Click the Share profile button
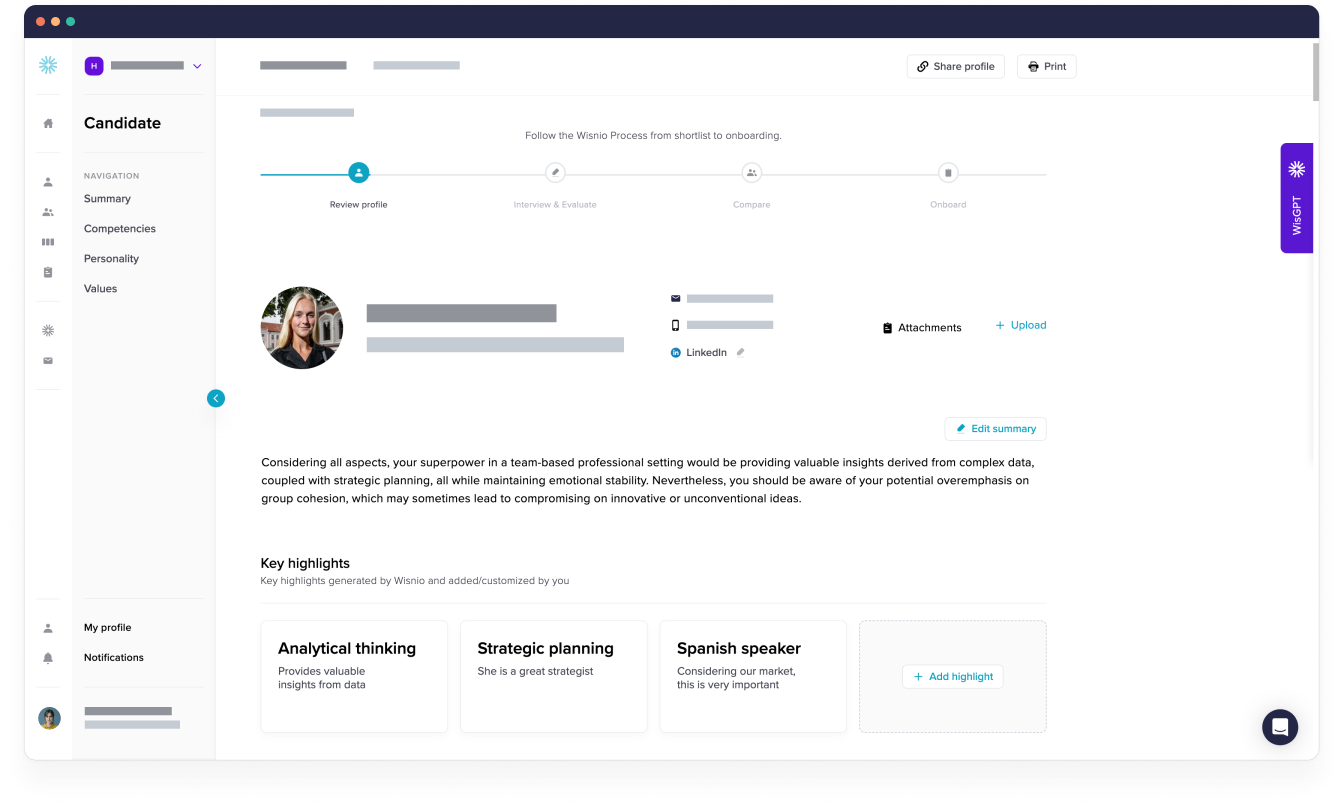 coord(955,66)
